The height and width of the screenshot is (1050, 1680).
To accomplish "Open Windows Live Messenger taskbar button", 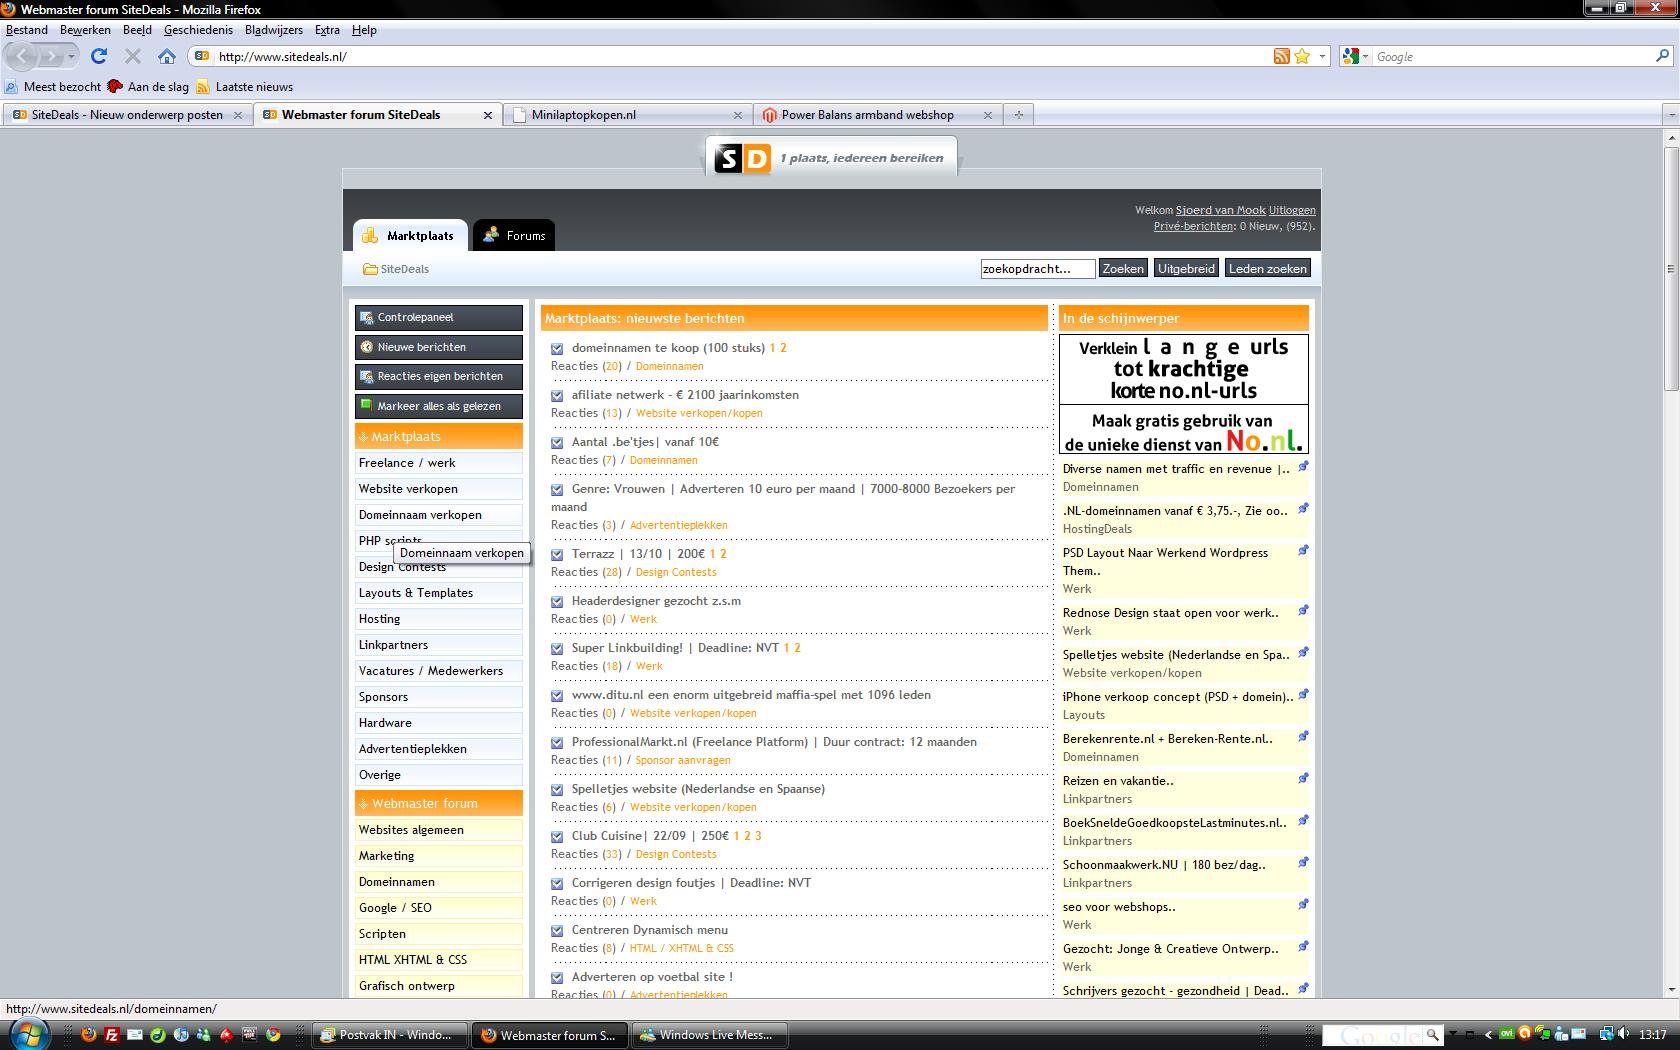I will [x=710, y=1035].
